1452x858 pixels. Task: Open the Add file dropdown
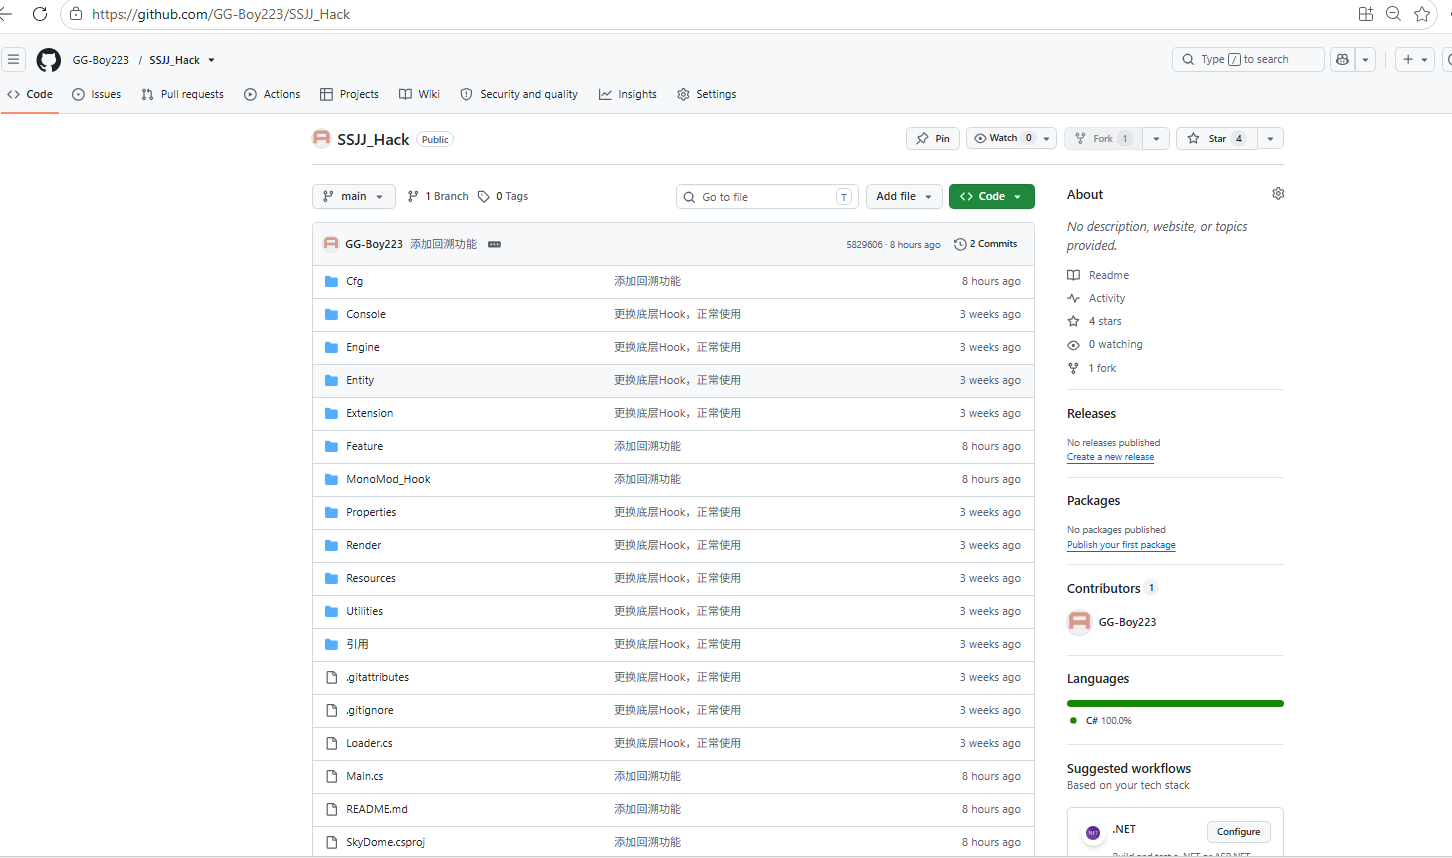904,197
